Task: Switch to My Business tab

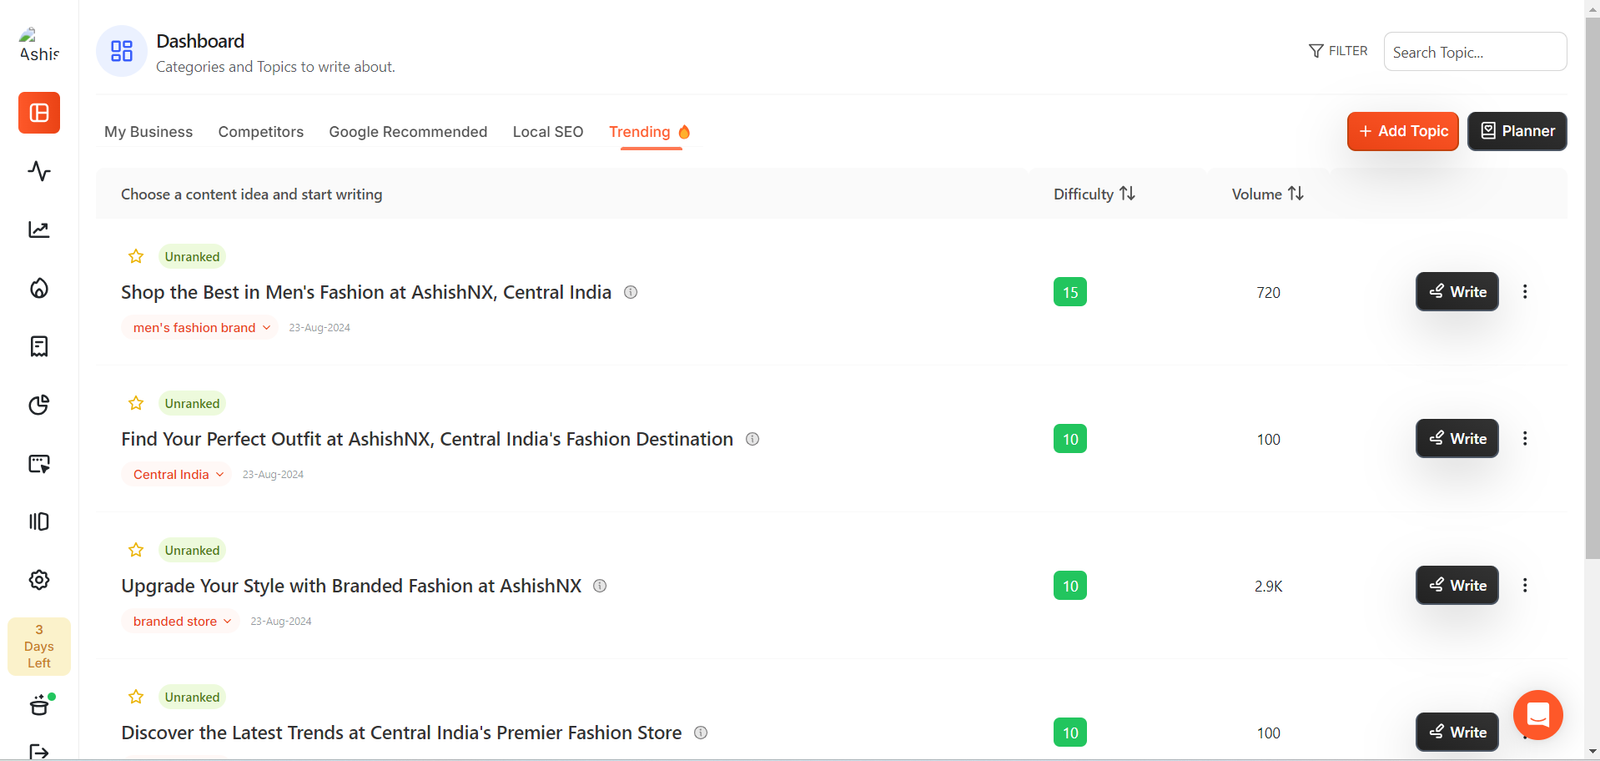Action: (148, 132)
